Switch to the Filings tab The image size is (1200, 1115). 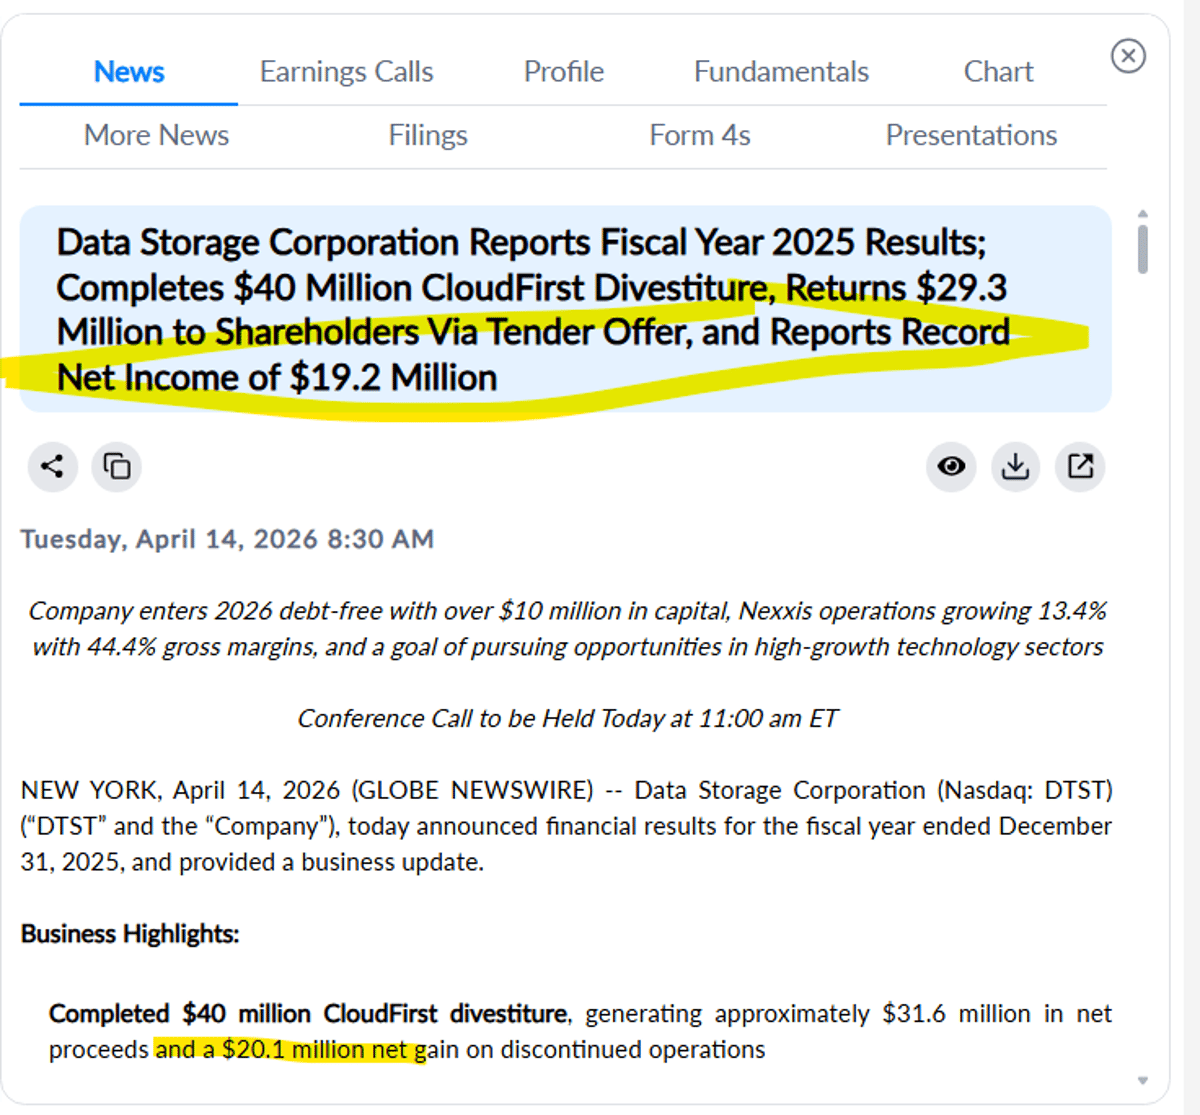(428, 135)
